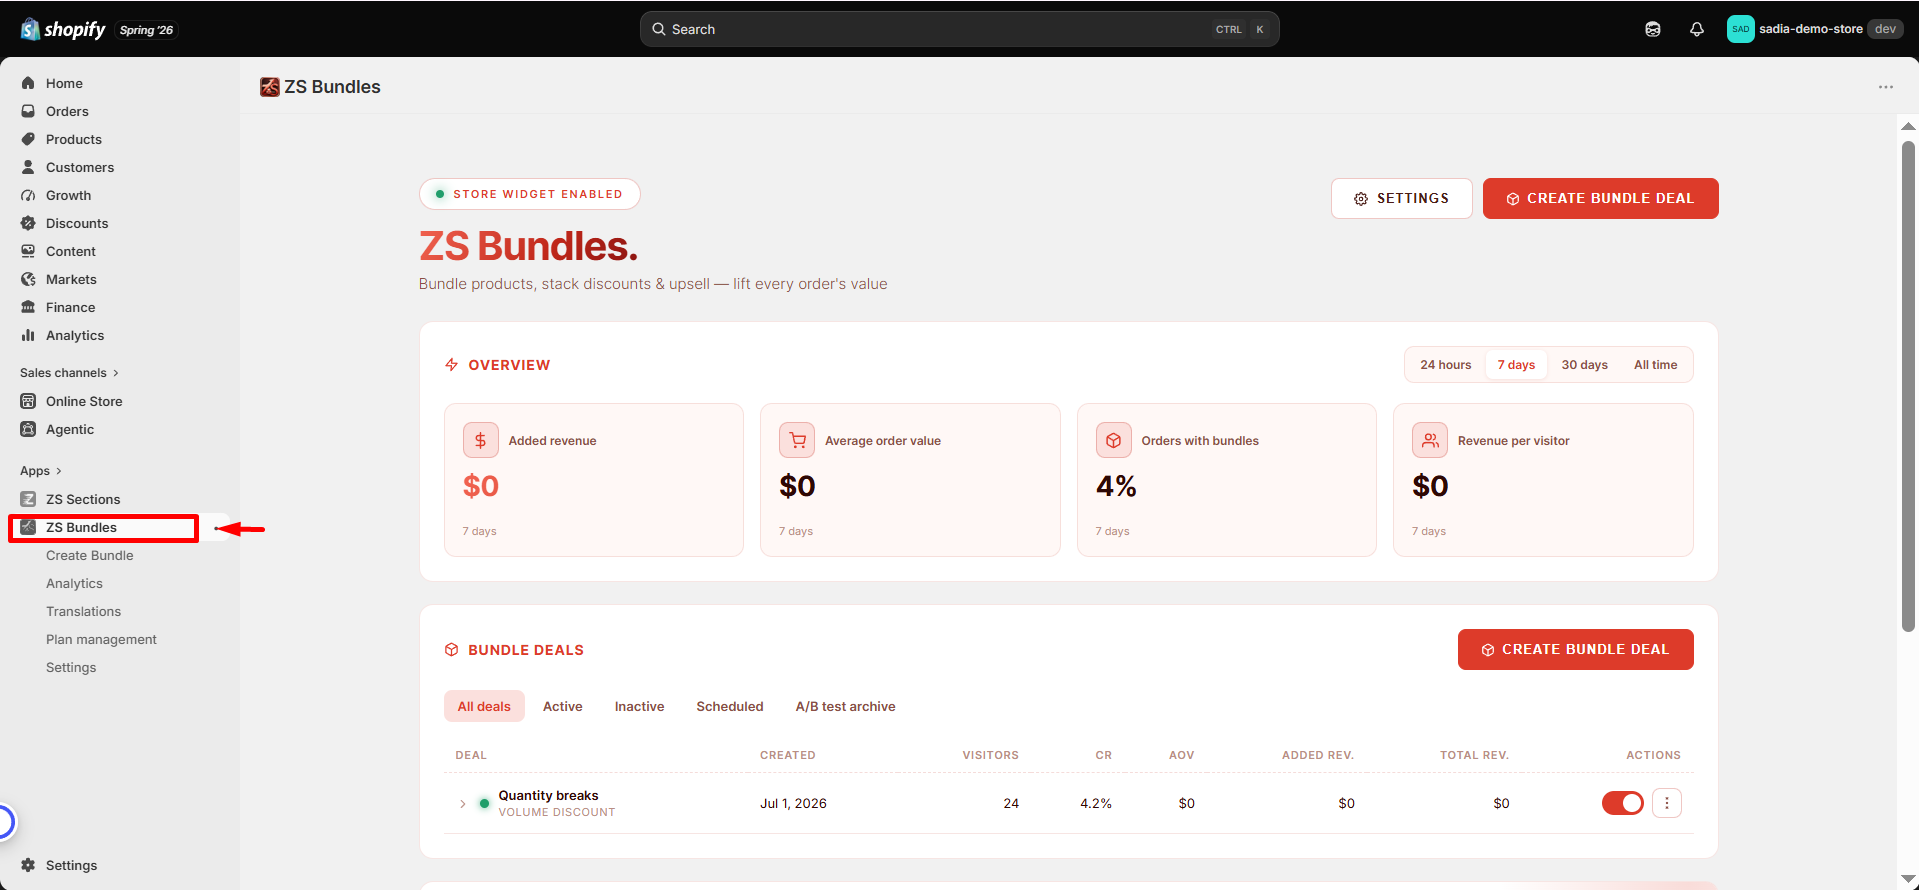Switch to the Active deals tab
Image resolution: width=1919 pixels, height=890 pixels.
563,706
